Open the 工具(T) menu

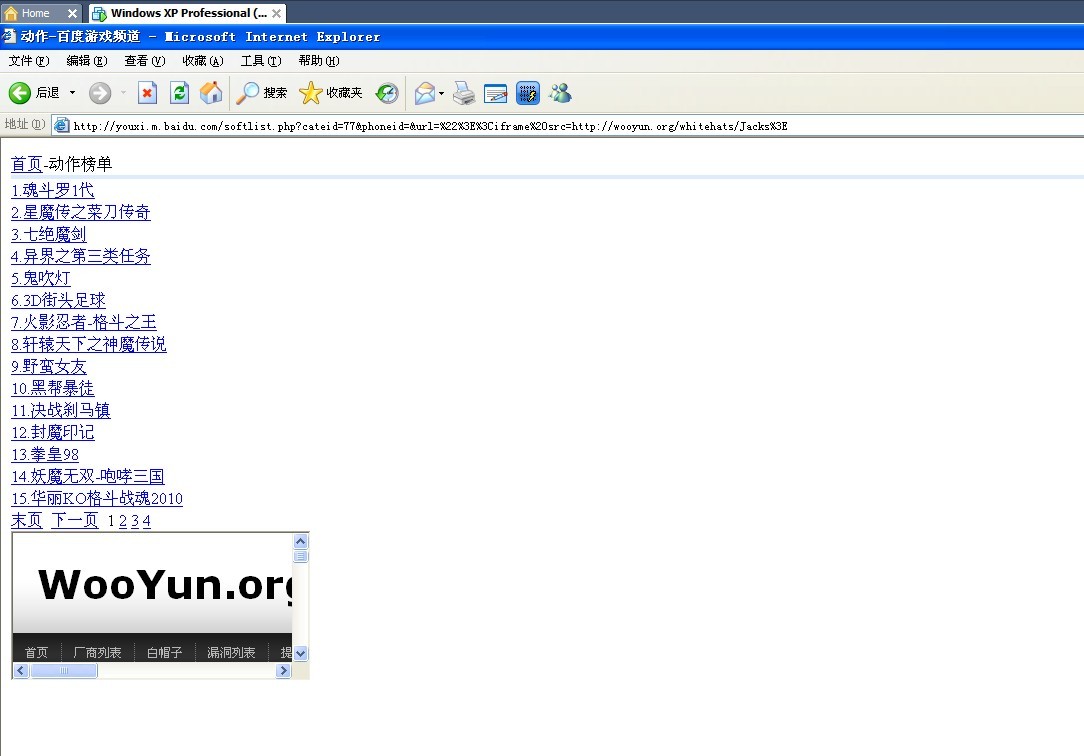[261, 61]
